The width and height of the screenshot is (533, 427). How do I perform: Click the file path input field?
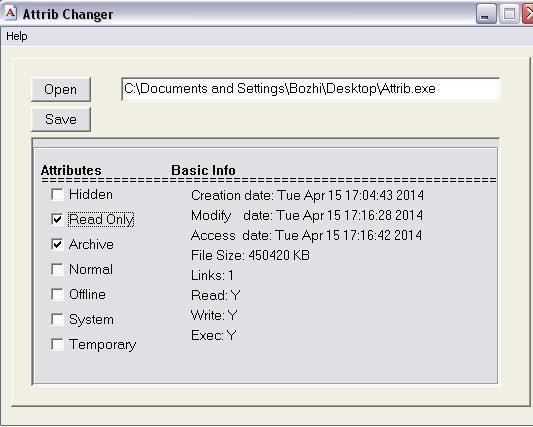tap(310, 89)
